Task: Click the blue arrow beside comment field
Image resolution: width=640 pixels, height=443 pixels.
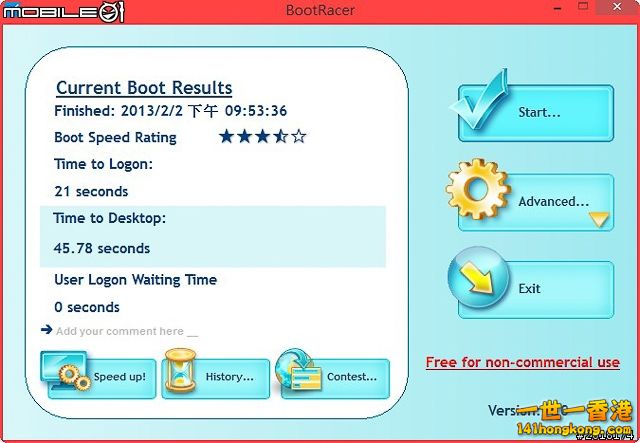Action: tap(46, 329)
